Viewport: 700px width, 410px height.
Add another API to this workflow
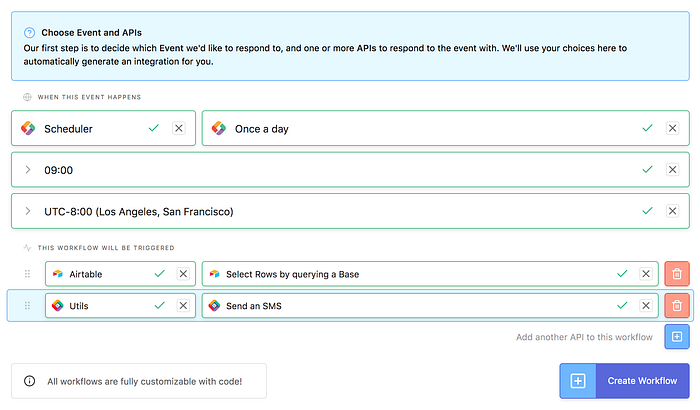(x=677, y=337)
